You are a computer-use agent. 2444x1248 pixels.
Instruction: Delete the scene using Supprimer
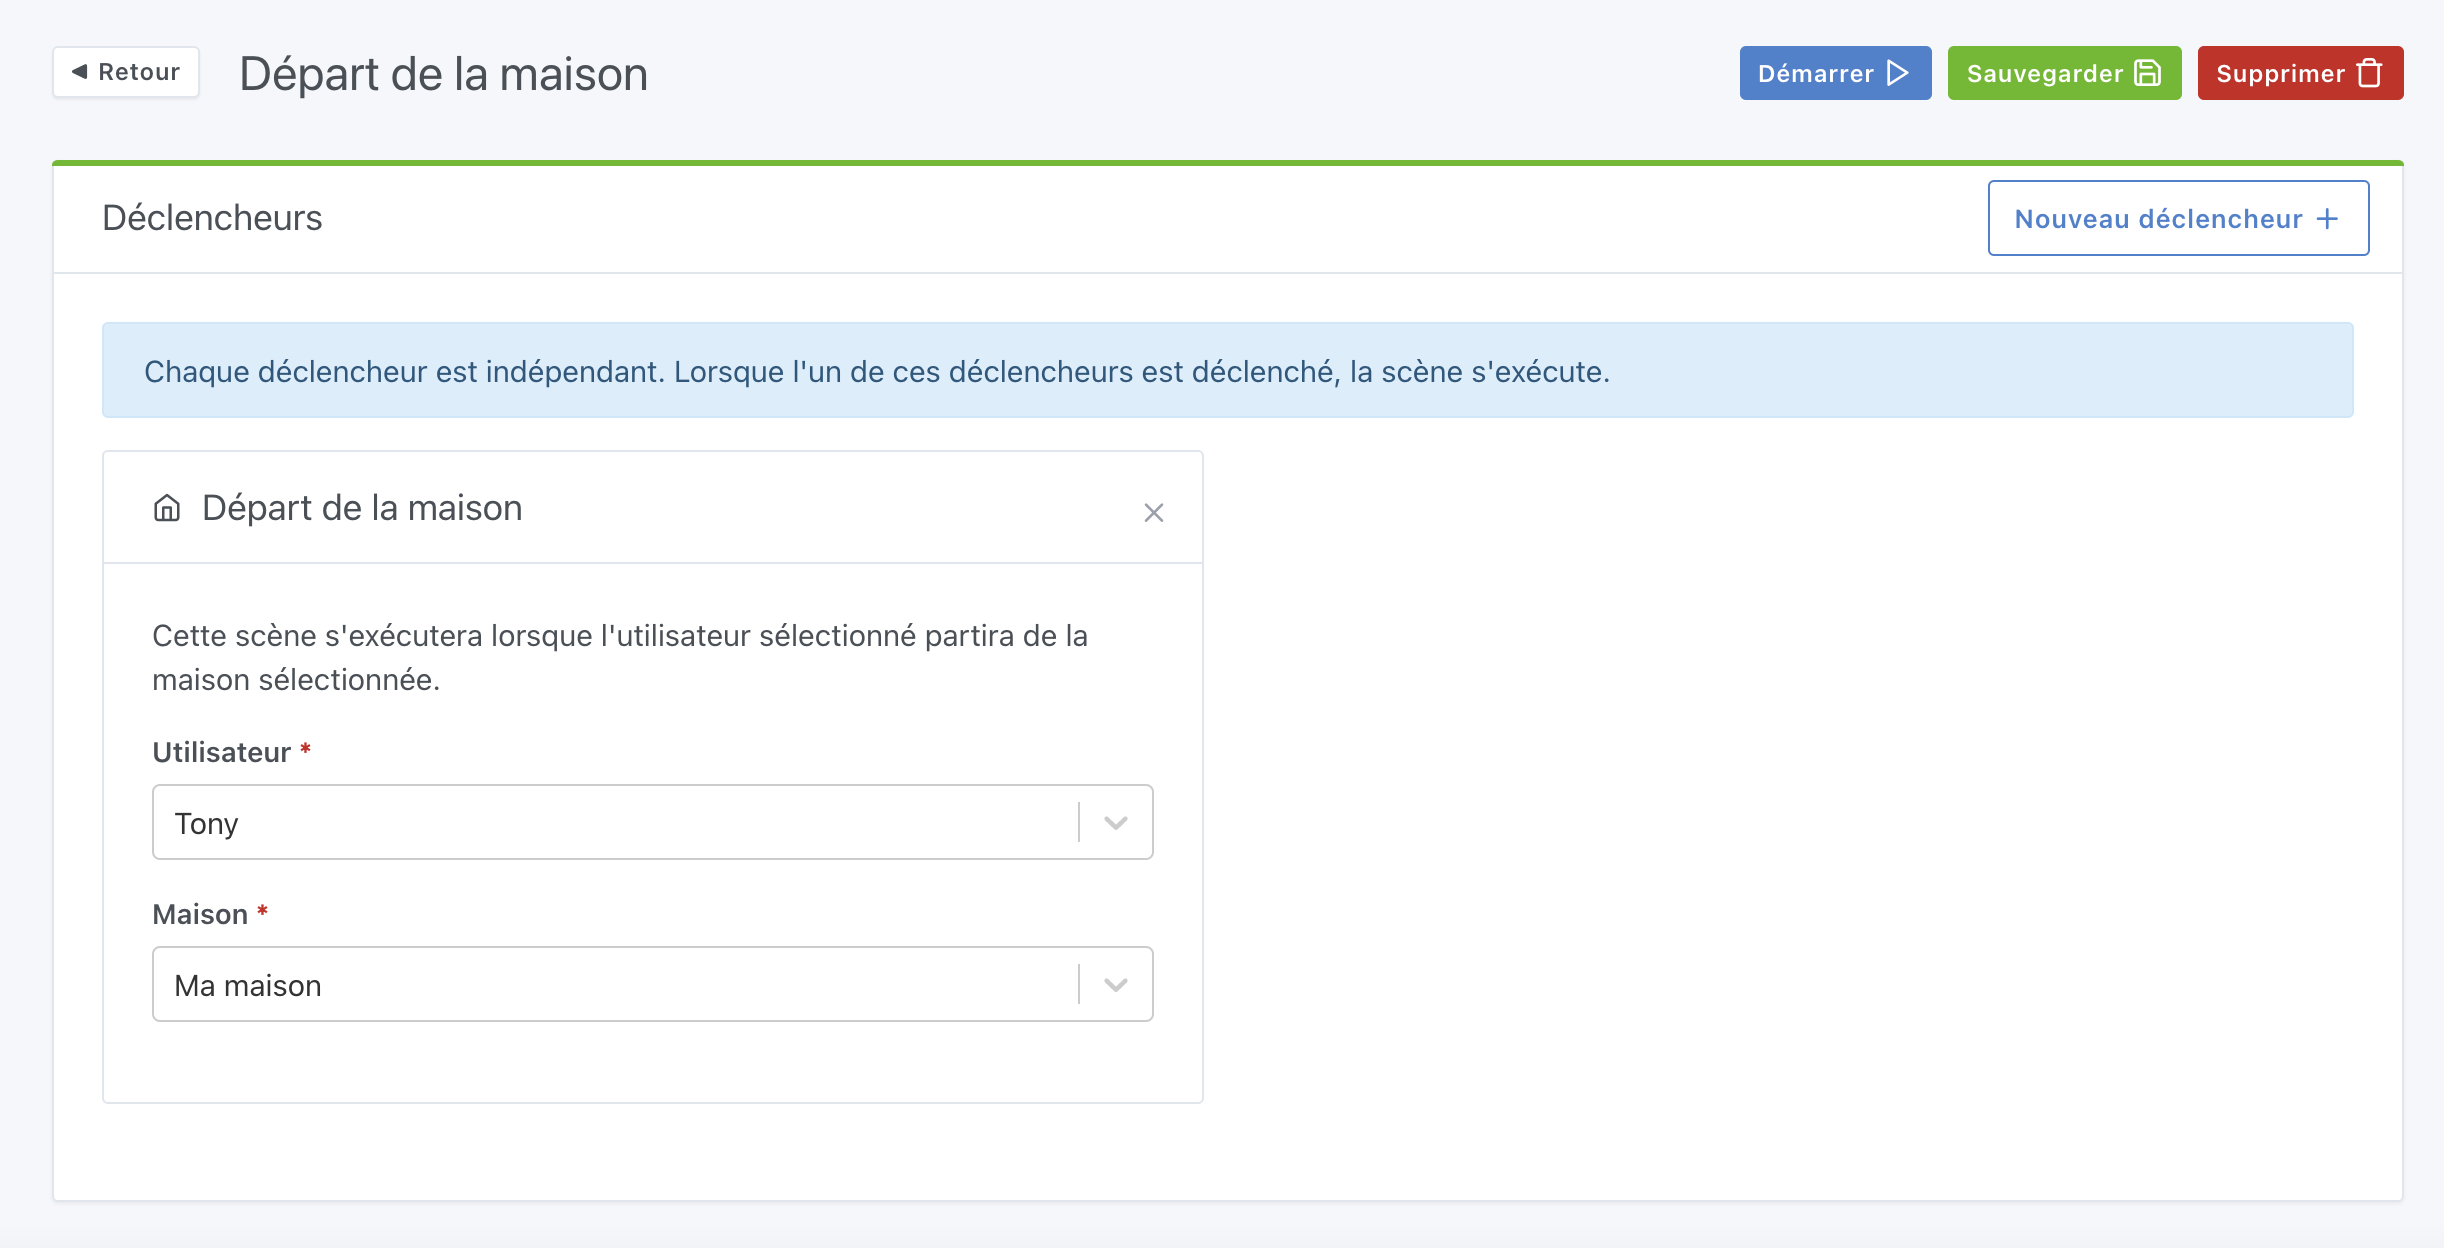click(x=2299, y=73)
